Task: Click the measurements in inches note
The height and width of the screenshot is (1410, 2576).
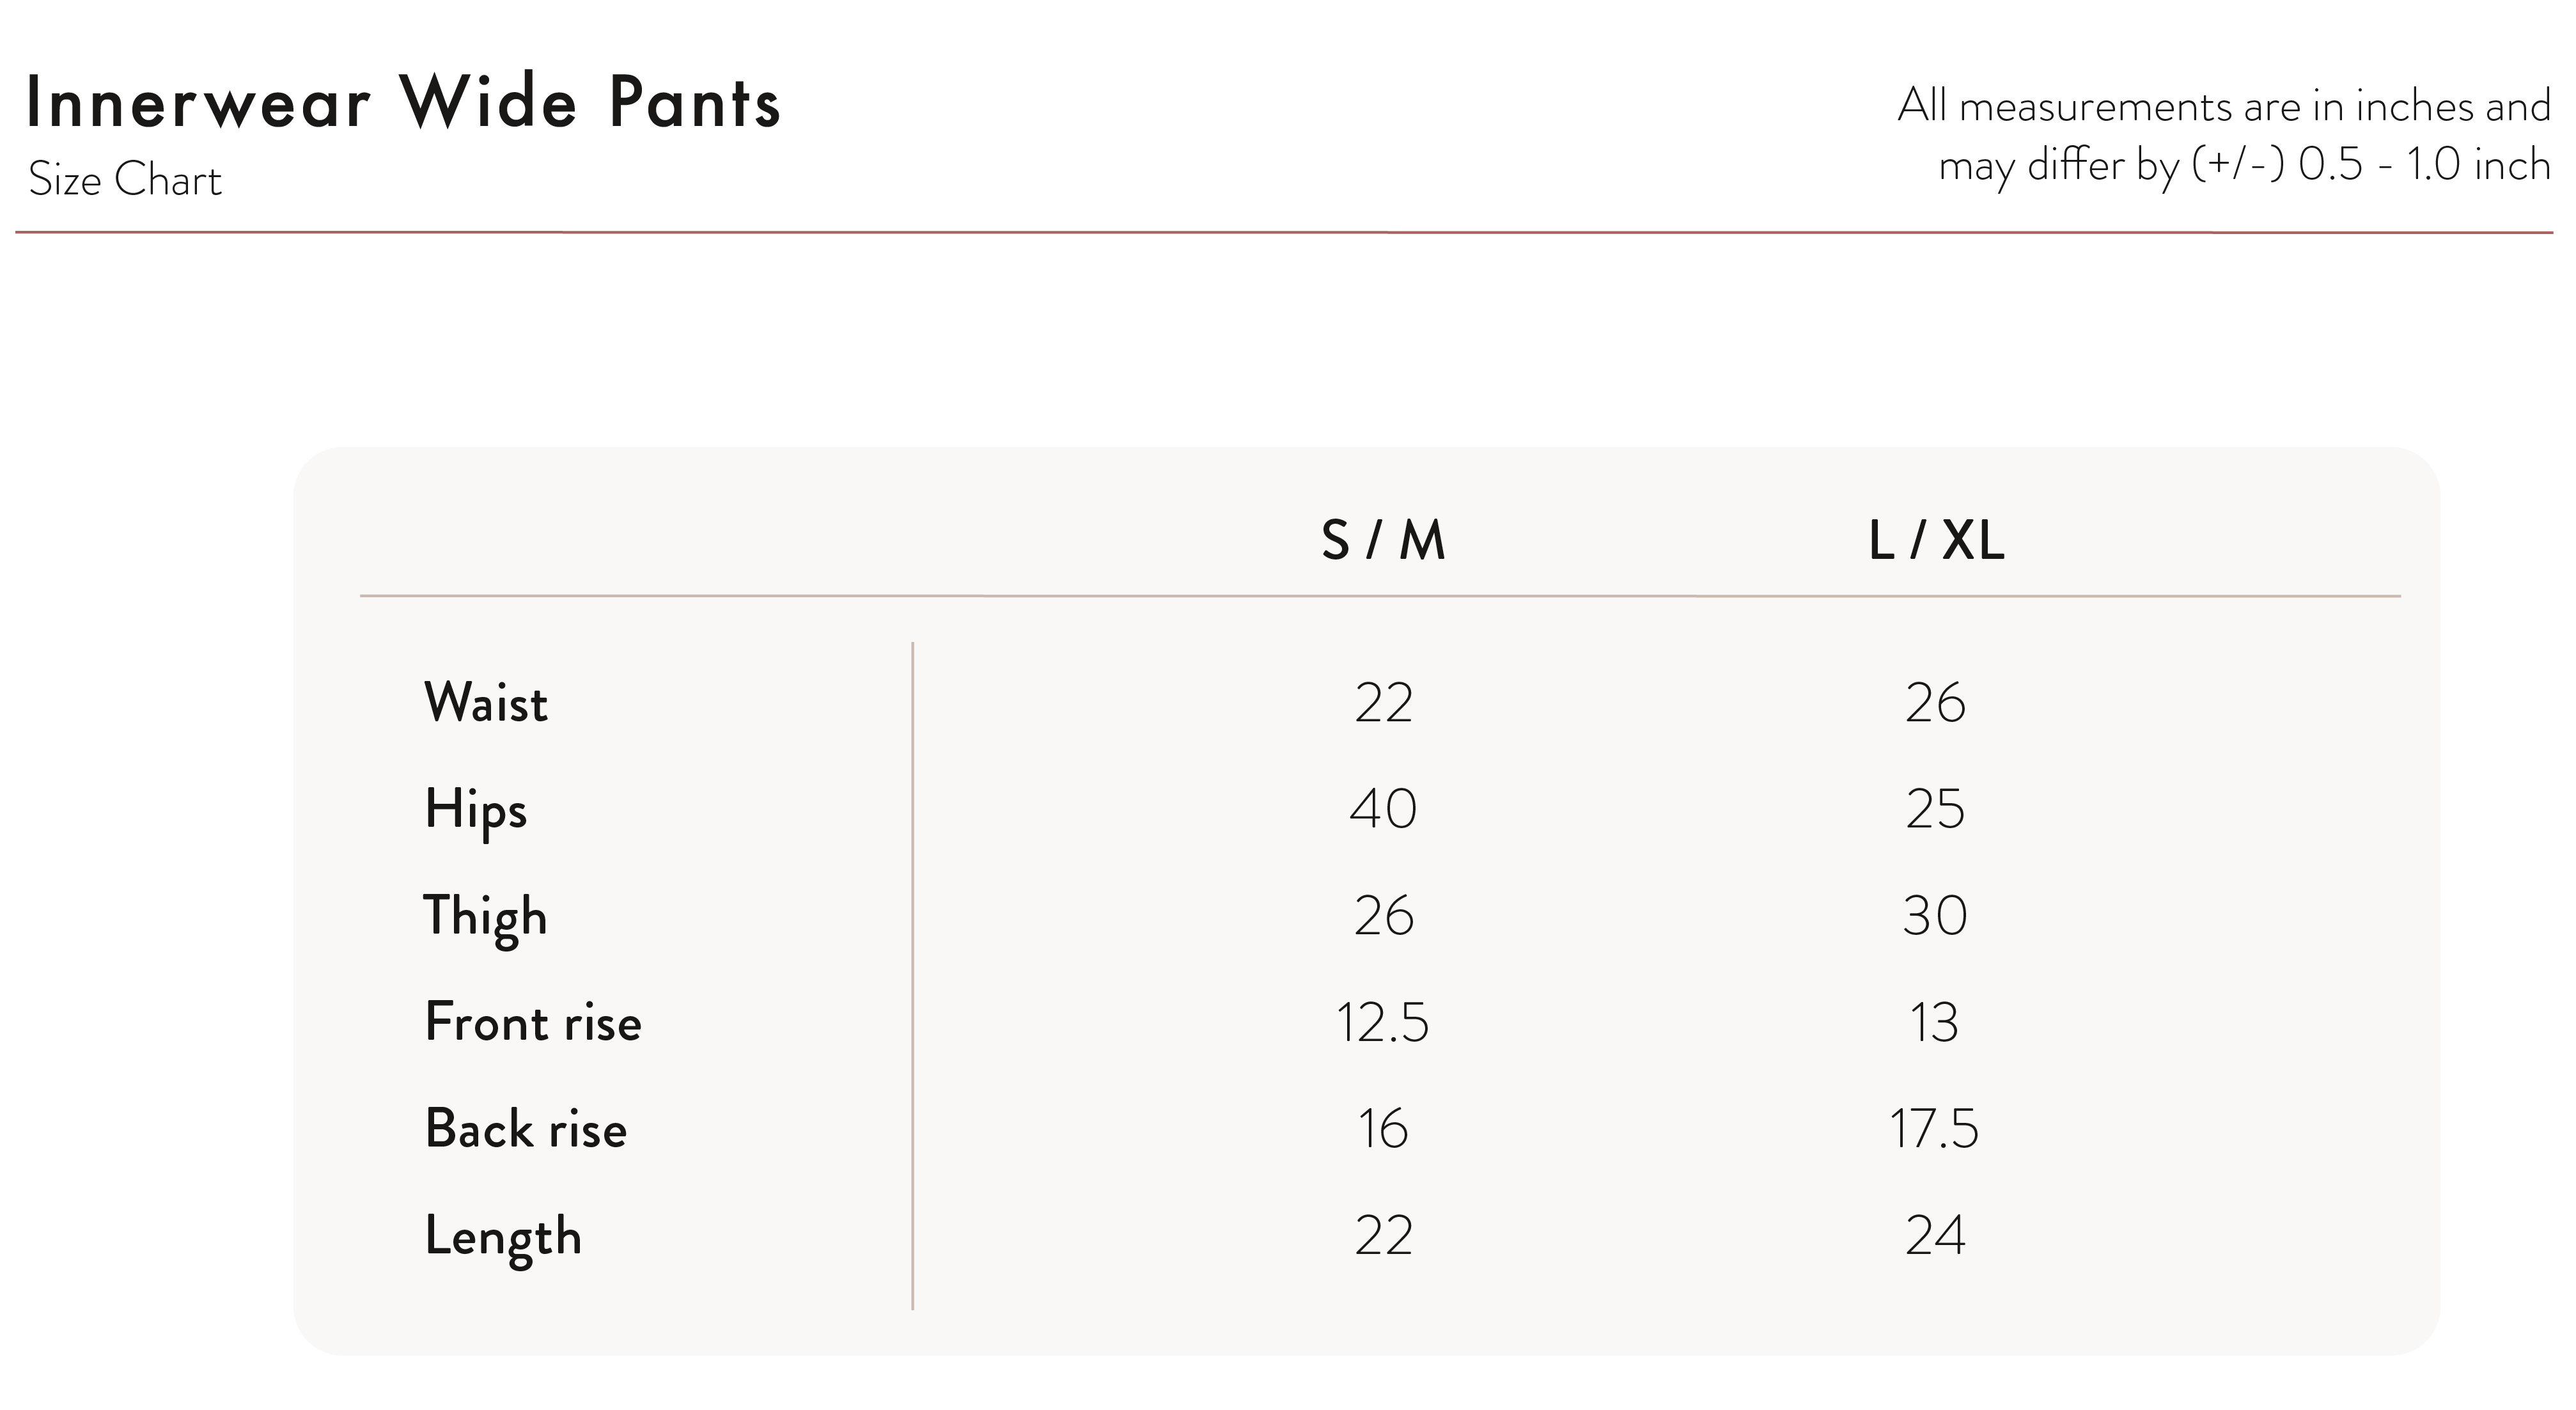Action: click(2224, 135)
